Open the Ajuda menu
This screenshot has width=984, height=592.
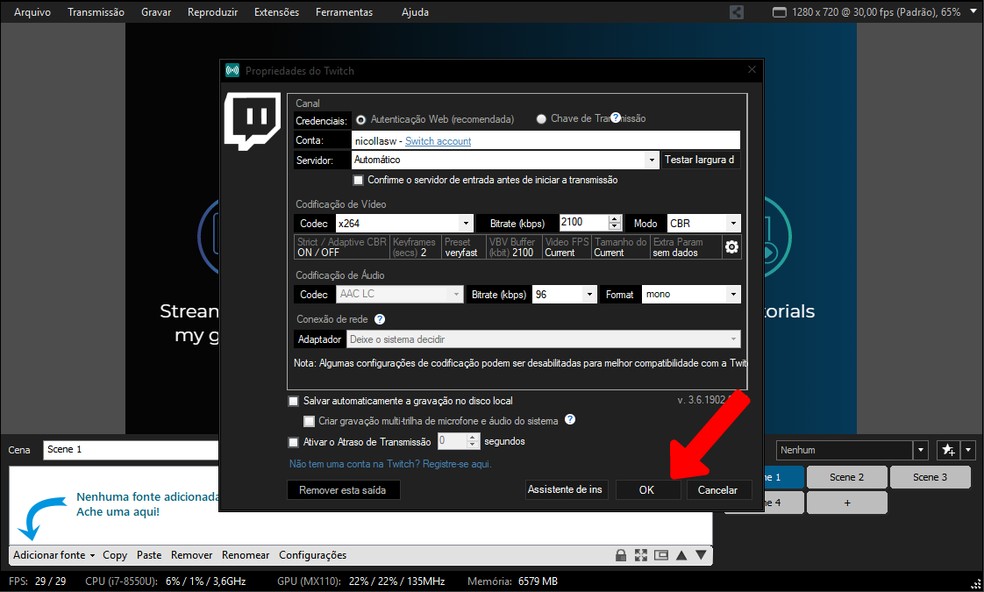[415, 12]
